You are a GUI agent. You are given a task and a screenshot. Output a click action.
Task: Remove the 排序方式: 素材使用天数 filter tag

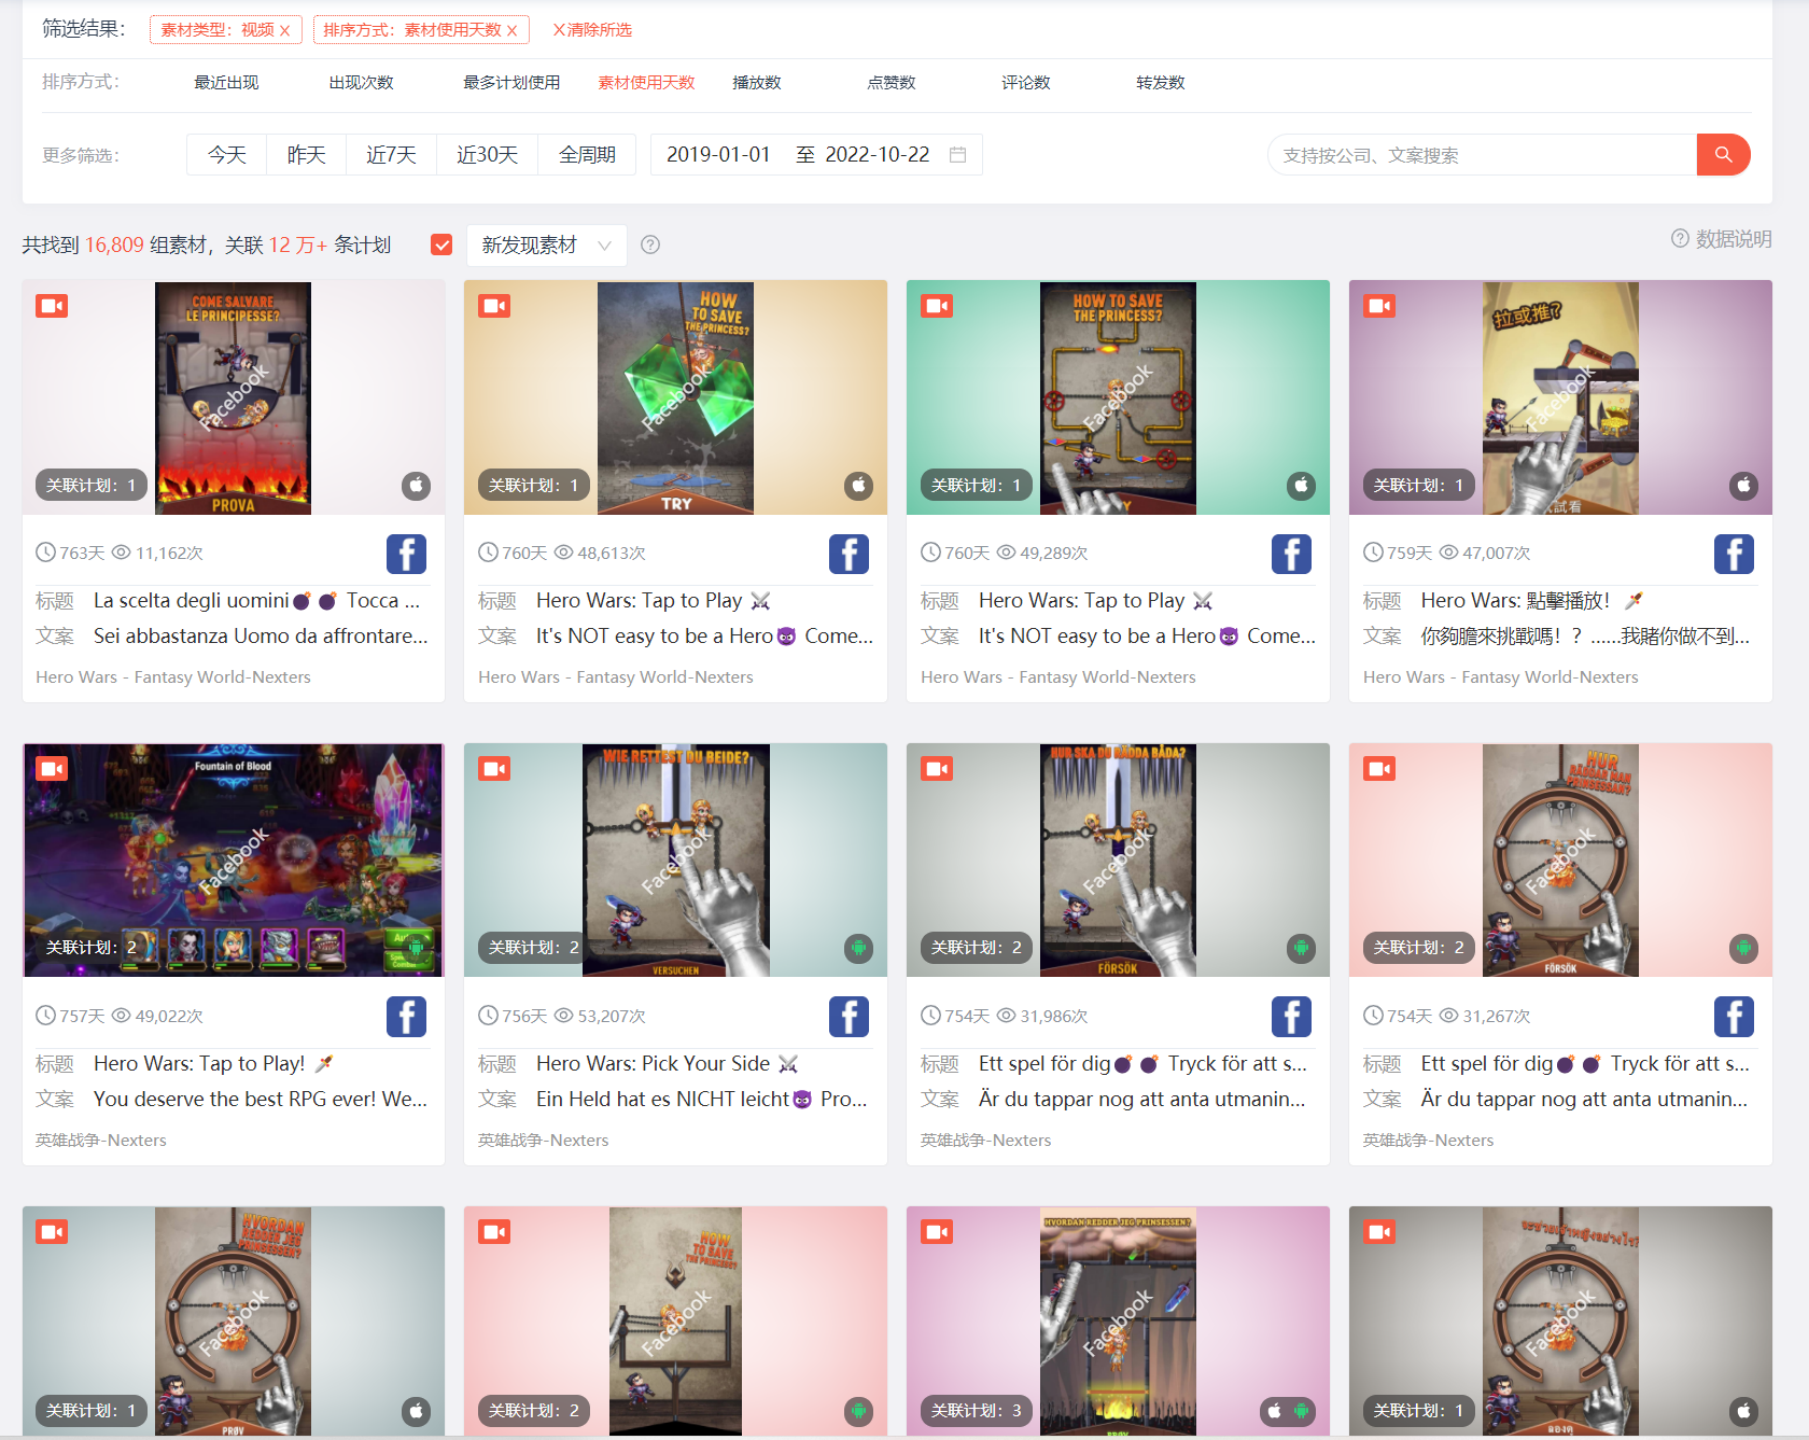pyautogui.click(x=512, y=31)
